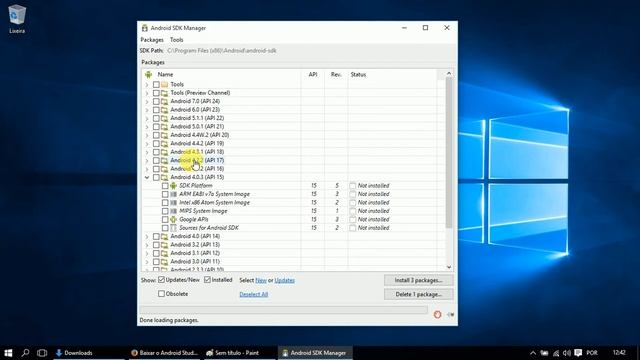Screen dimensions: 640x360
Task: Check the Tools (Preview Channel) checkbox
Action: (156, 93)
